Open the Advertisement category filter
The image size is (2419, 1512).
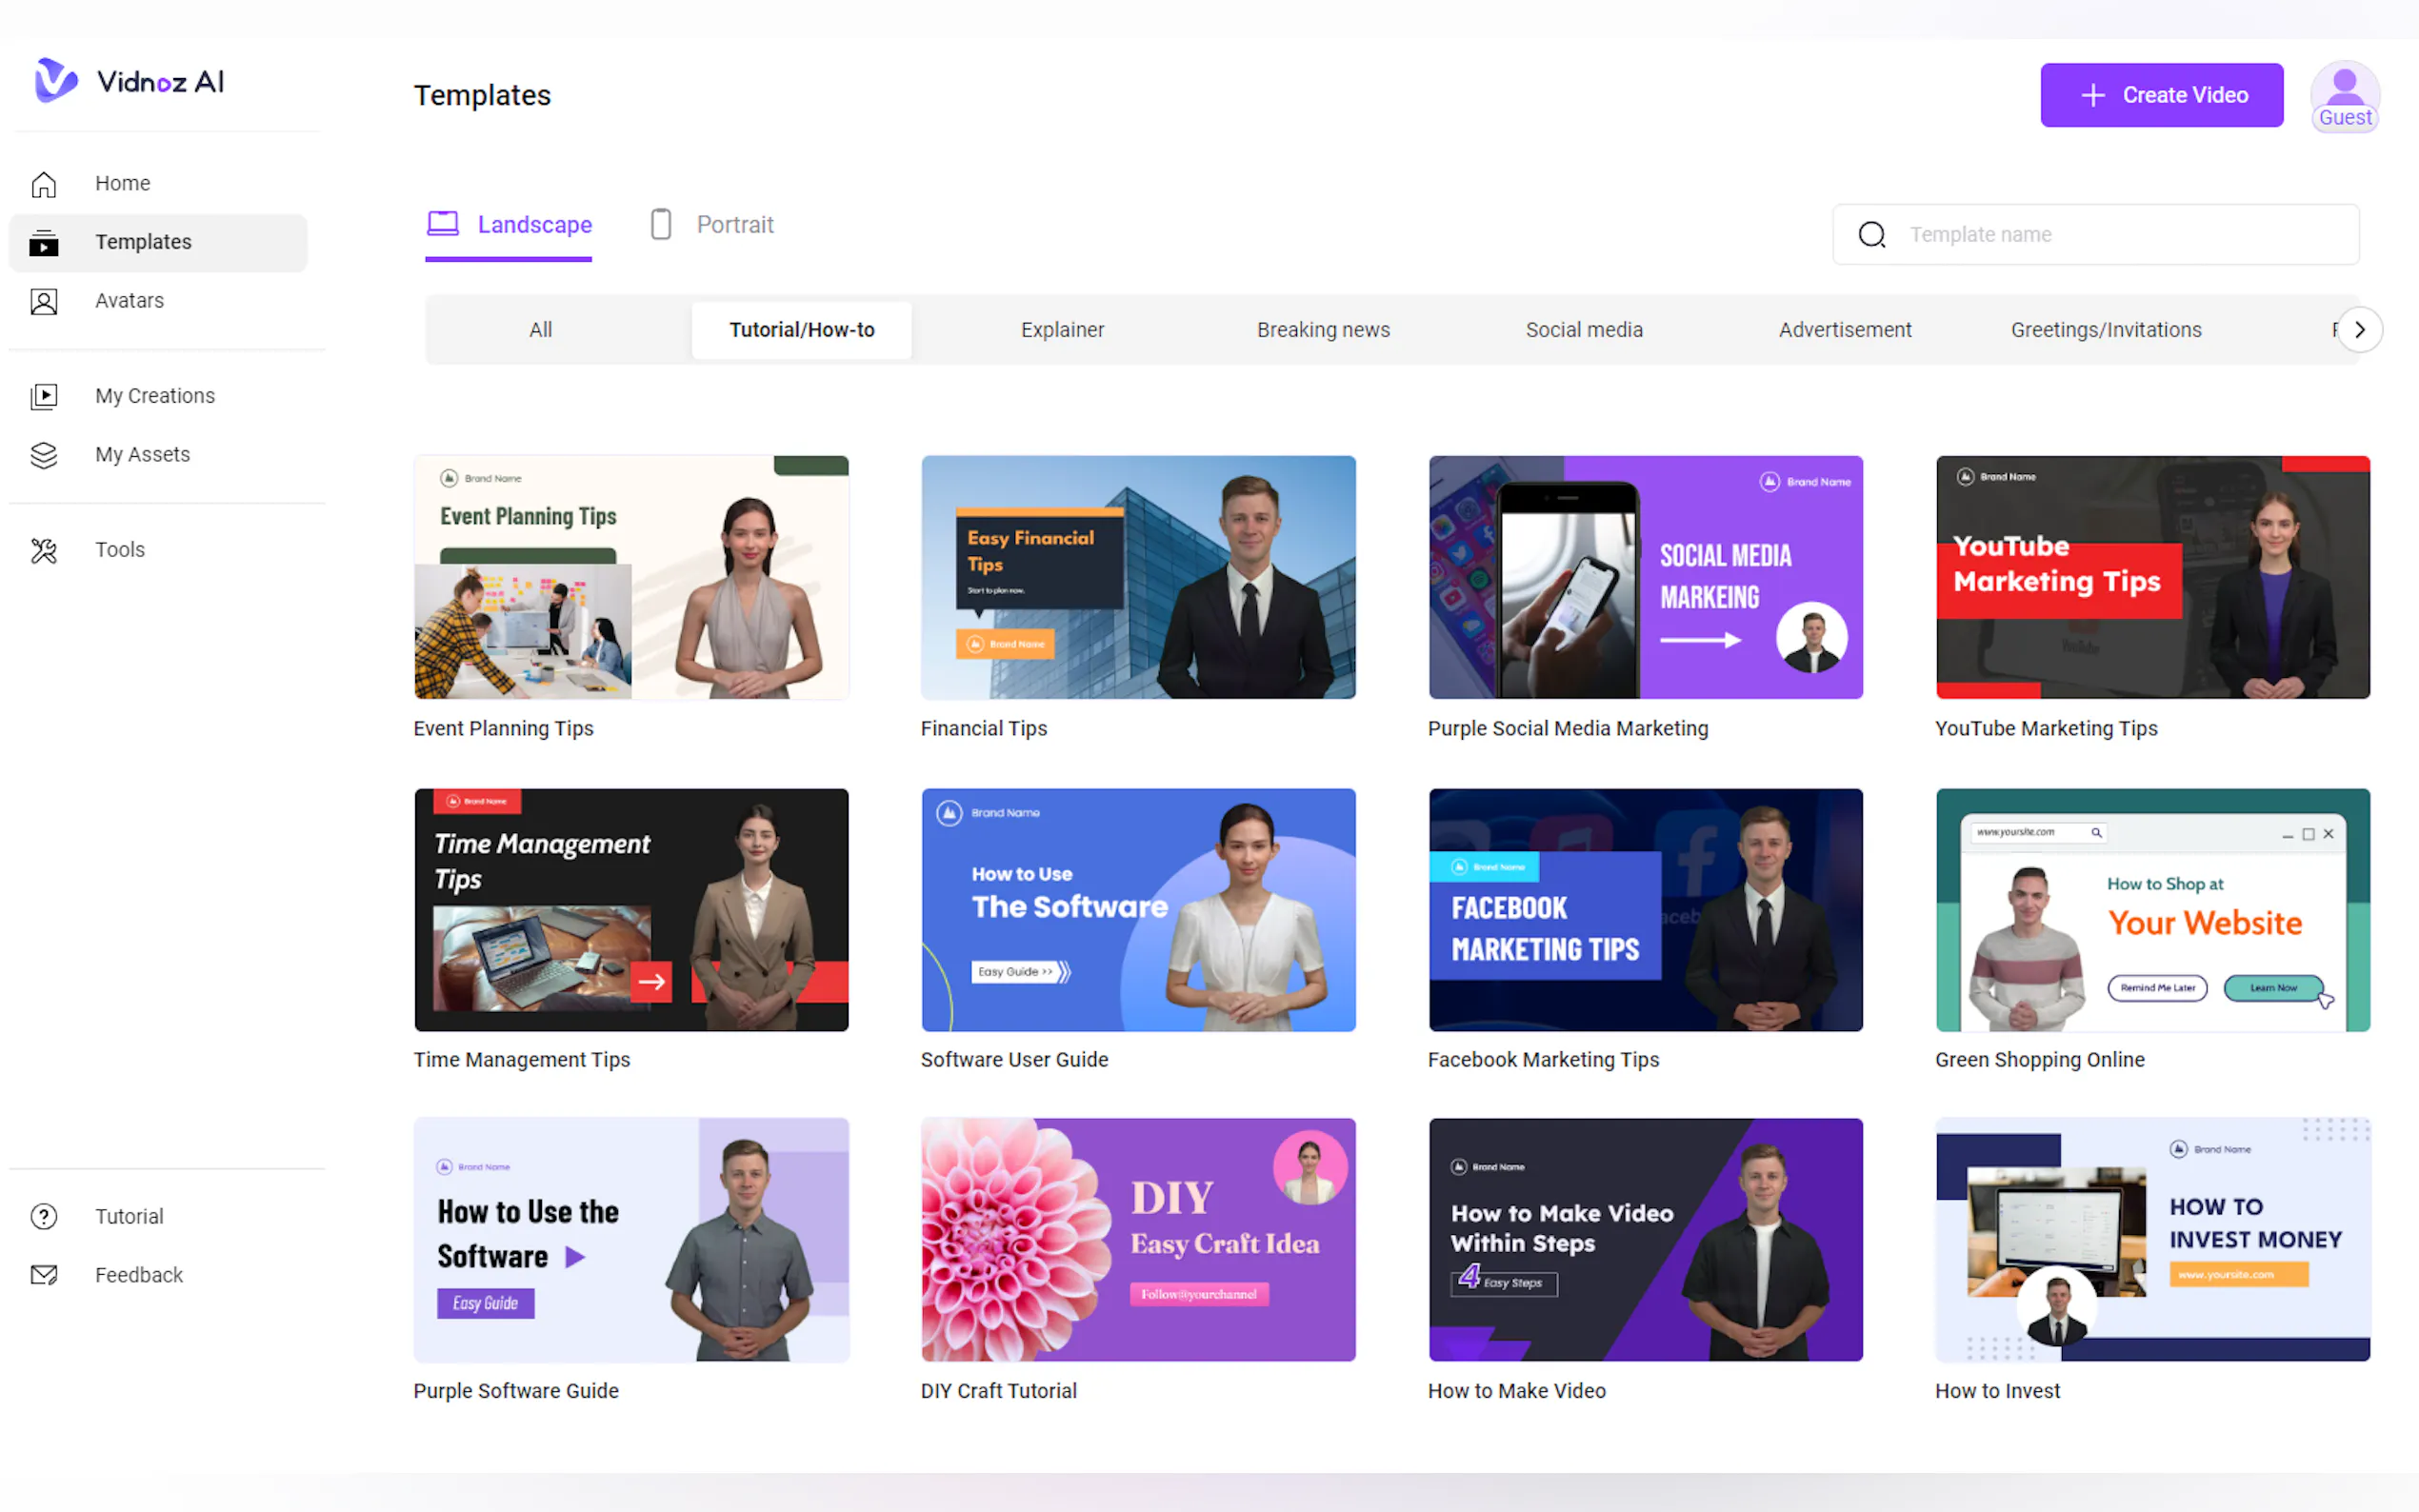pyautogui.click(x=1844, y=330)
